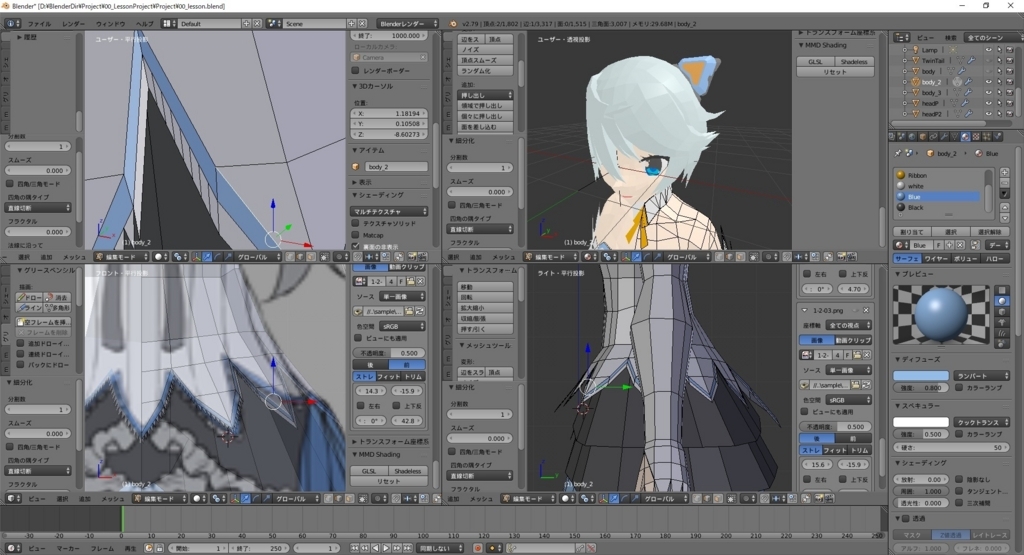Expand the 表示 panel
The width and height of the screenshot is (1024, 555).
(x=362, y=182)
